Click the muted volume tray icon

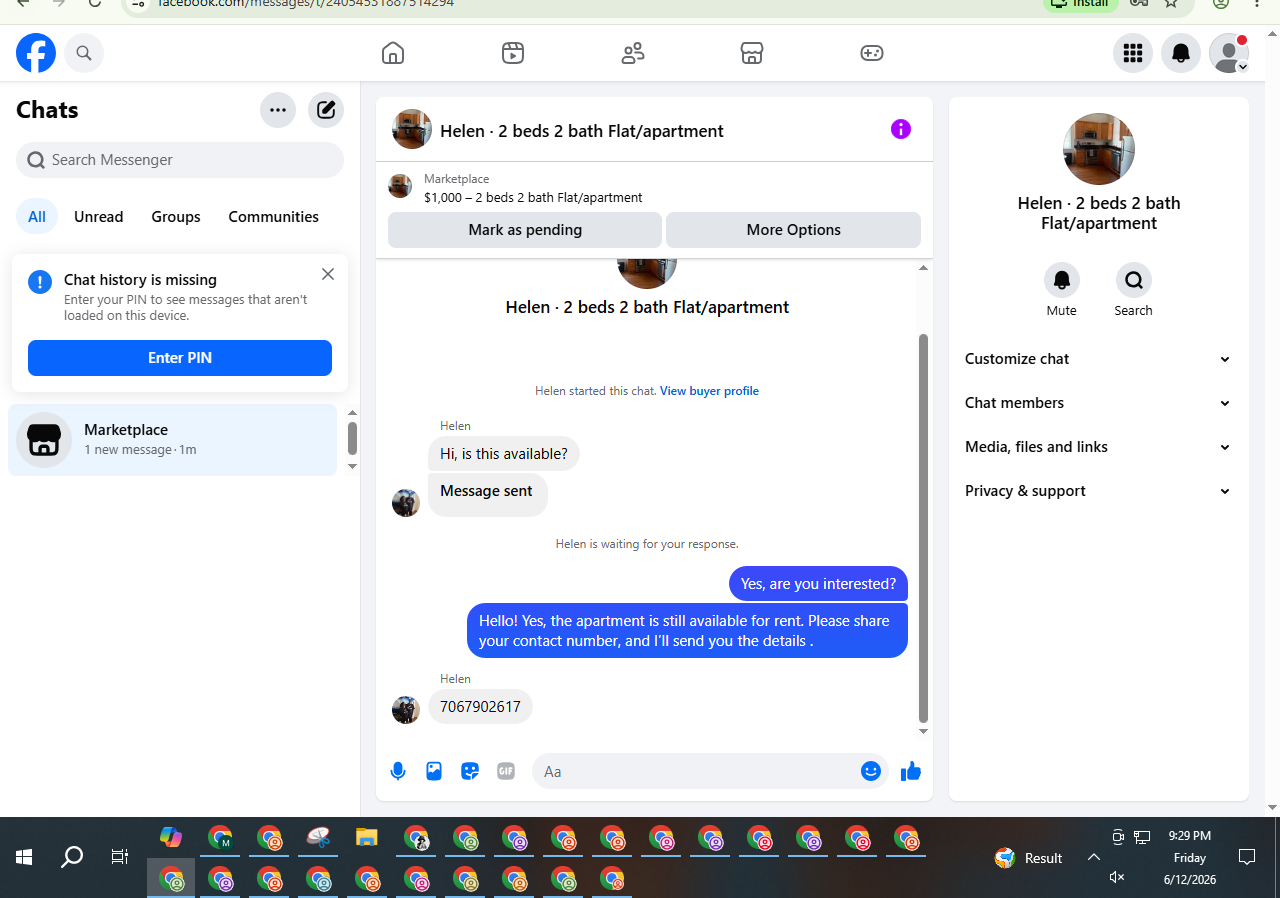1118,877
